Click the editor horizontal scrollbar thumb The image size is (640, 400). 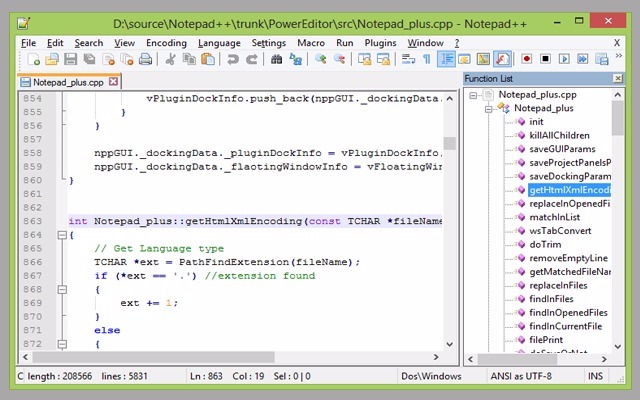coord(154,357)
